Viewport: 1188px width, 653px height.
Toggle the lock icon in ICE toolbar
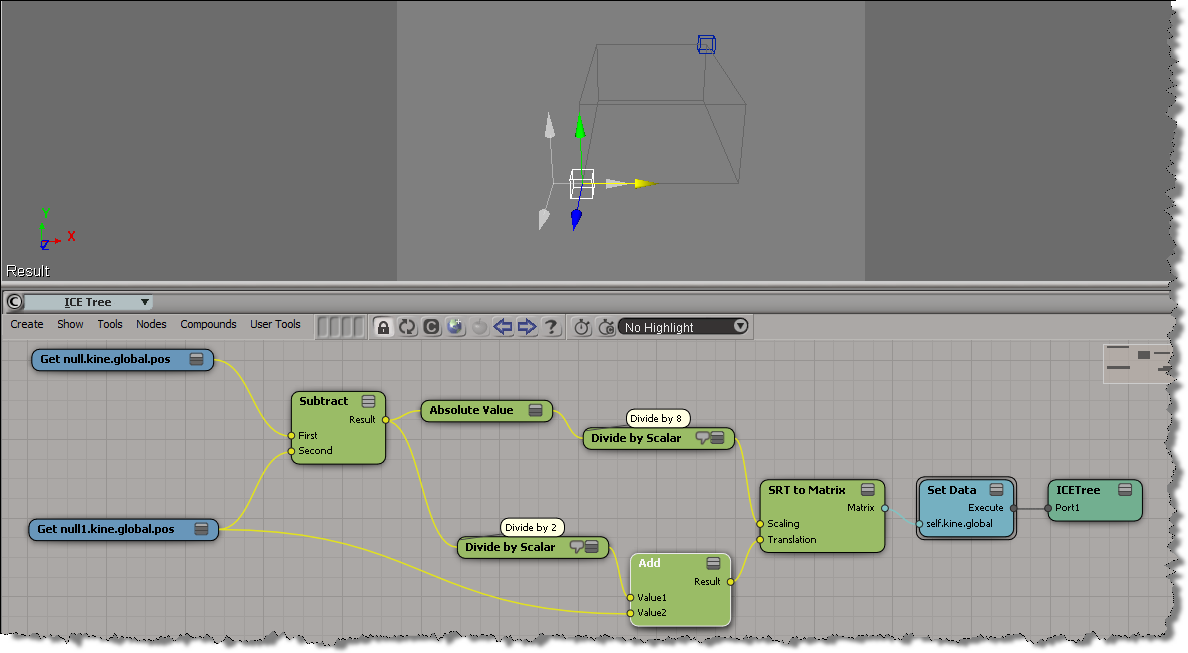click(x=383, y=327)
